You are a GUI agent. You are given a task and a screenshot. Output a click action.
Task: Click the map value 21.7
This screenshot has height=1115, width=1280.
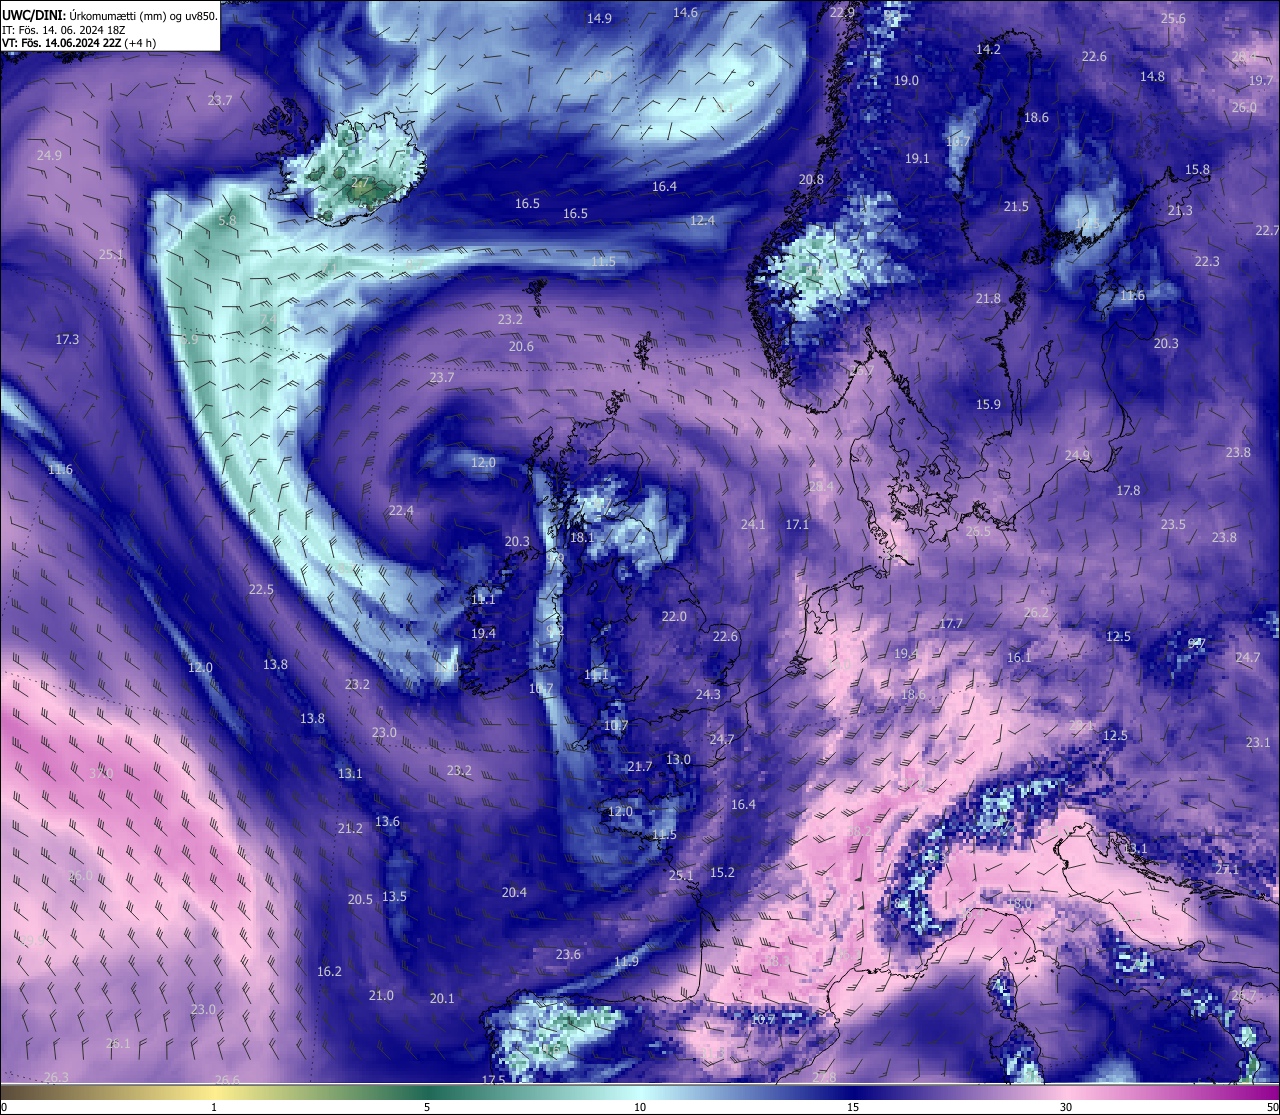click(x=639, y=766)
